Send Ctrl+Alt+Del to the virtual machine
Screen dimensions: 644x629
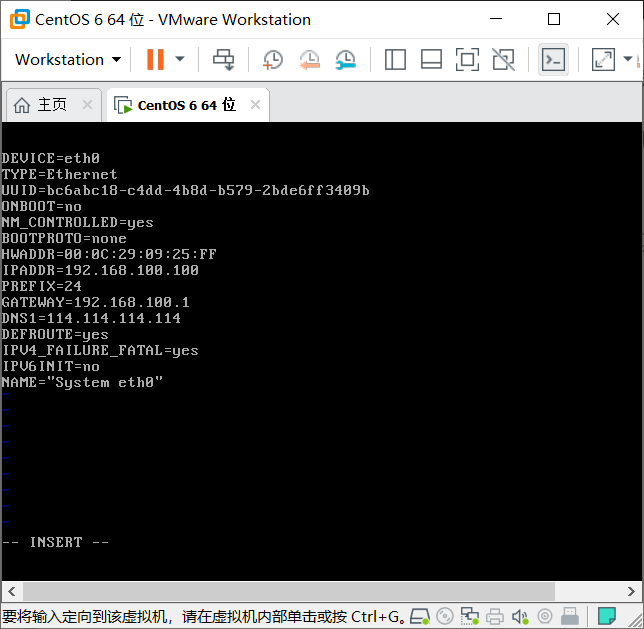tap(223, 60)
